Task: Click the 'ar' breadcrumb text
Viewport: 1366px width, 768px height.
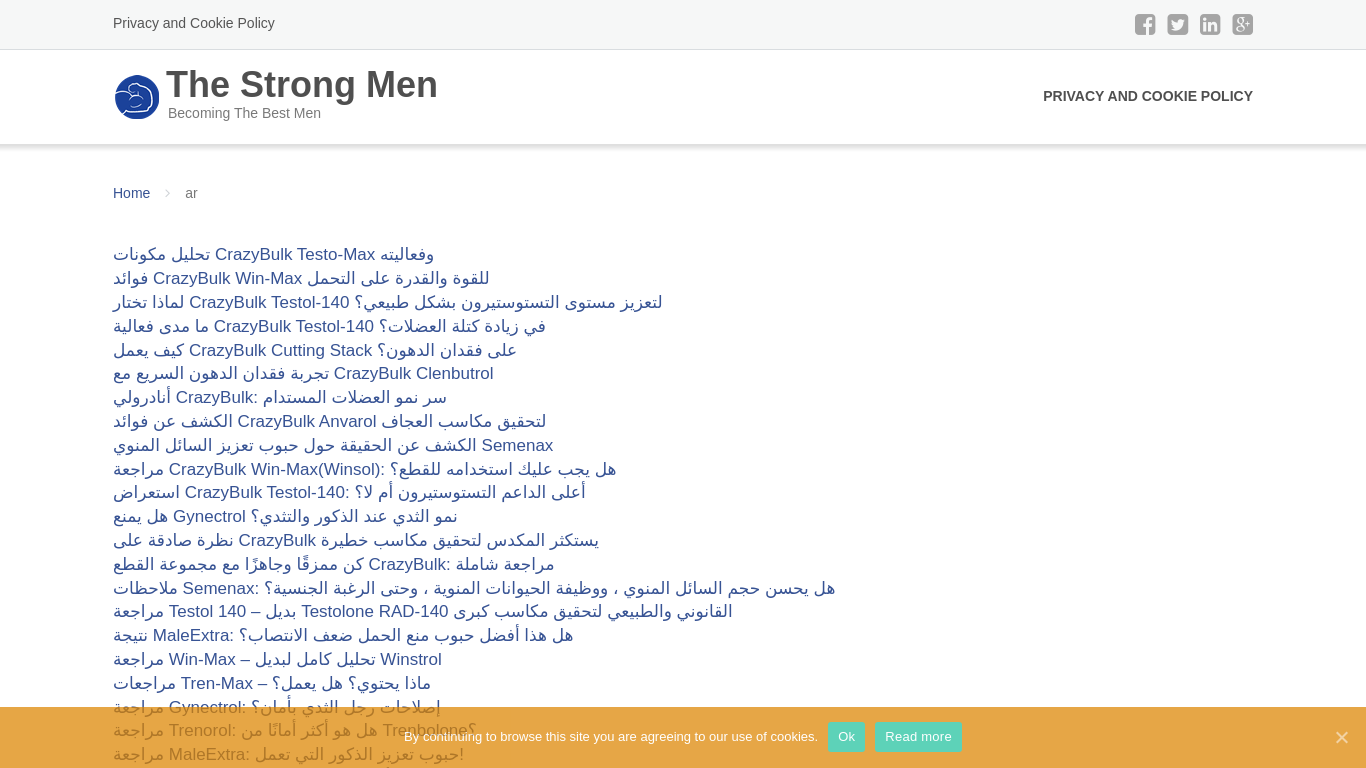Action: point(191,193)
